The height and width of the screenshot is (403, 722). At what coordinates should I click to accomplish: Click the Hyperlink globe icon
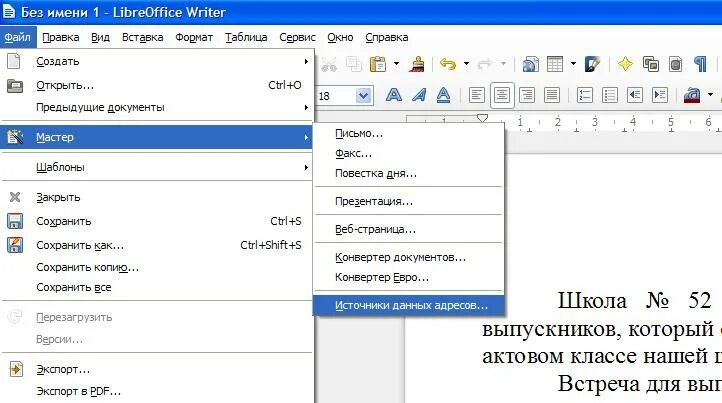tap(530, 64)
